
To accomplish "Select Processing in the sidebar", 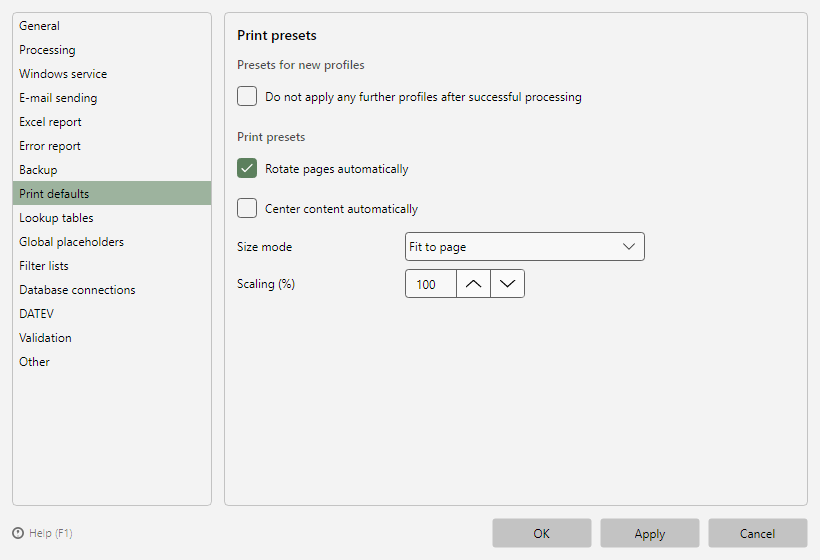I will (x=112, y=50).
